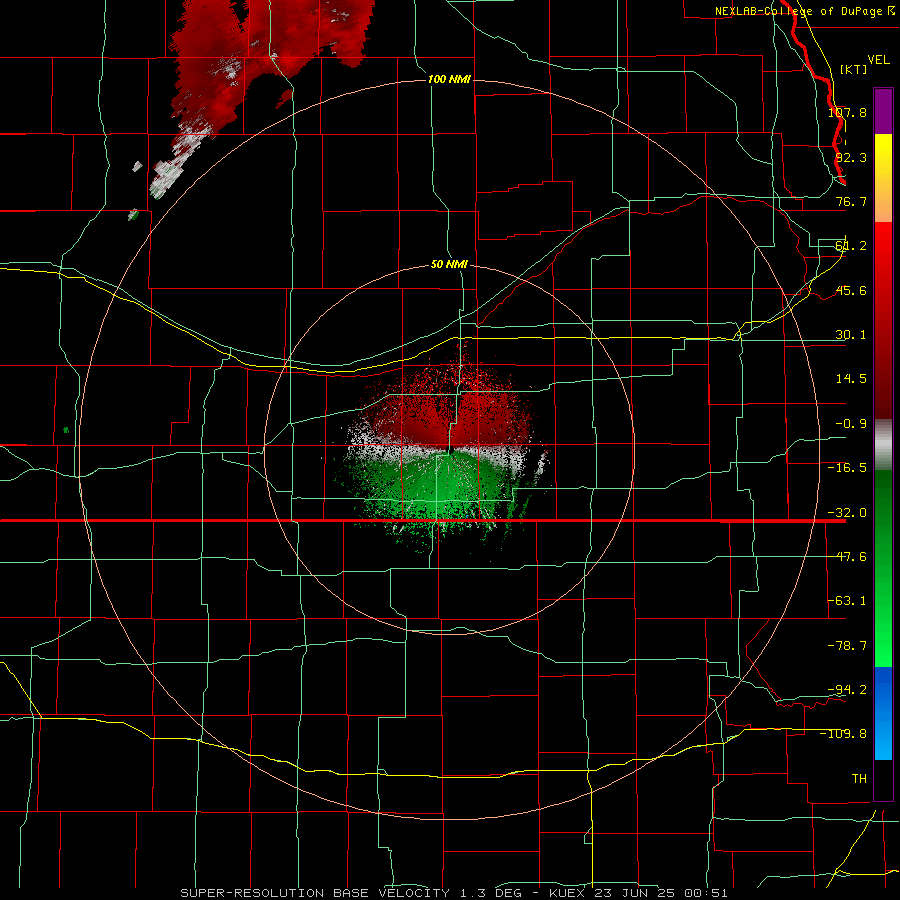
Task: Click the 45.6 value on velocity scale
Action: (x=851, y=290)
